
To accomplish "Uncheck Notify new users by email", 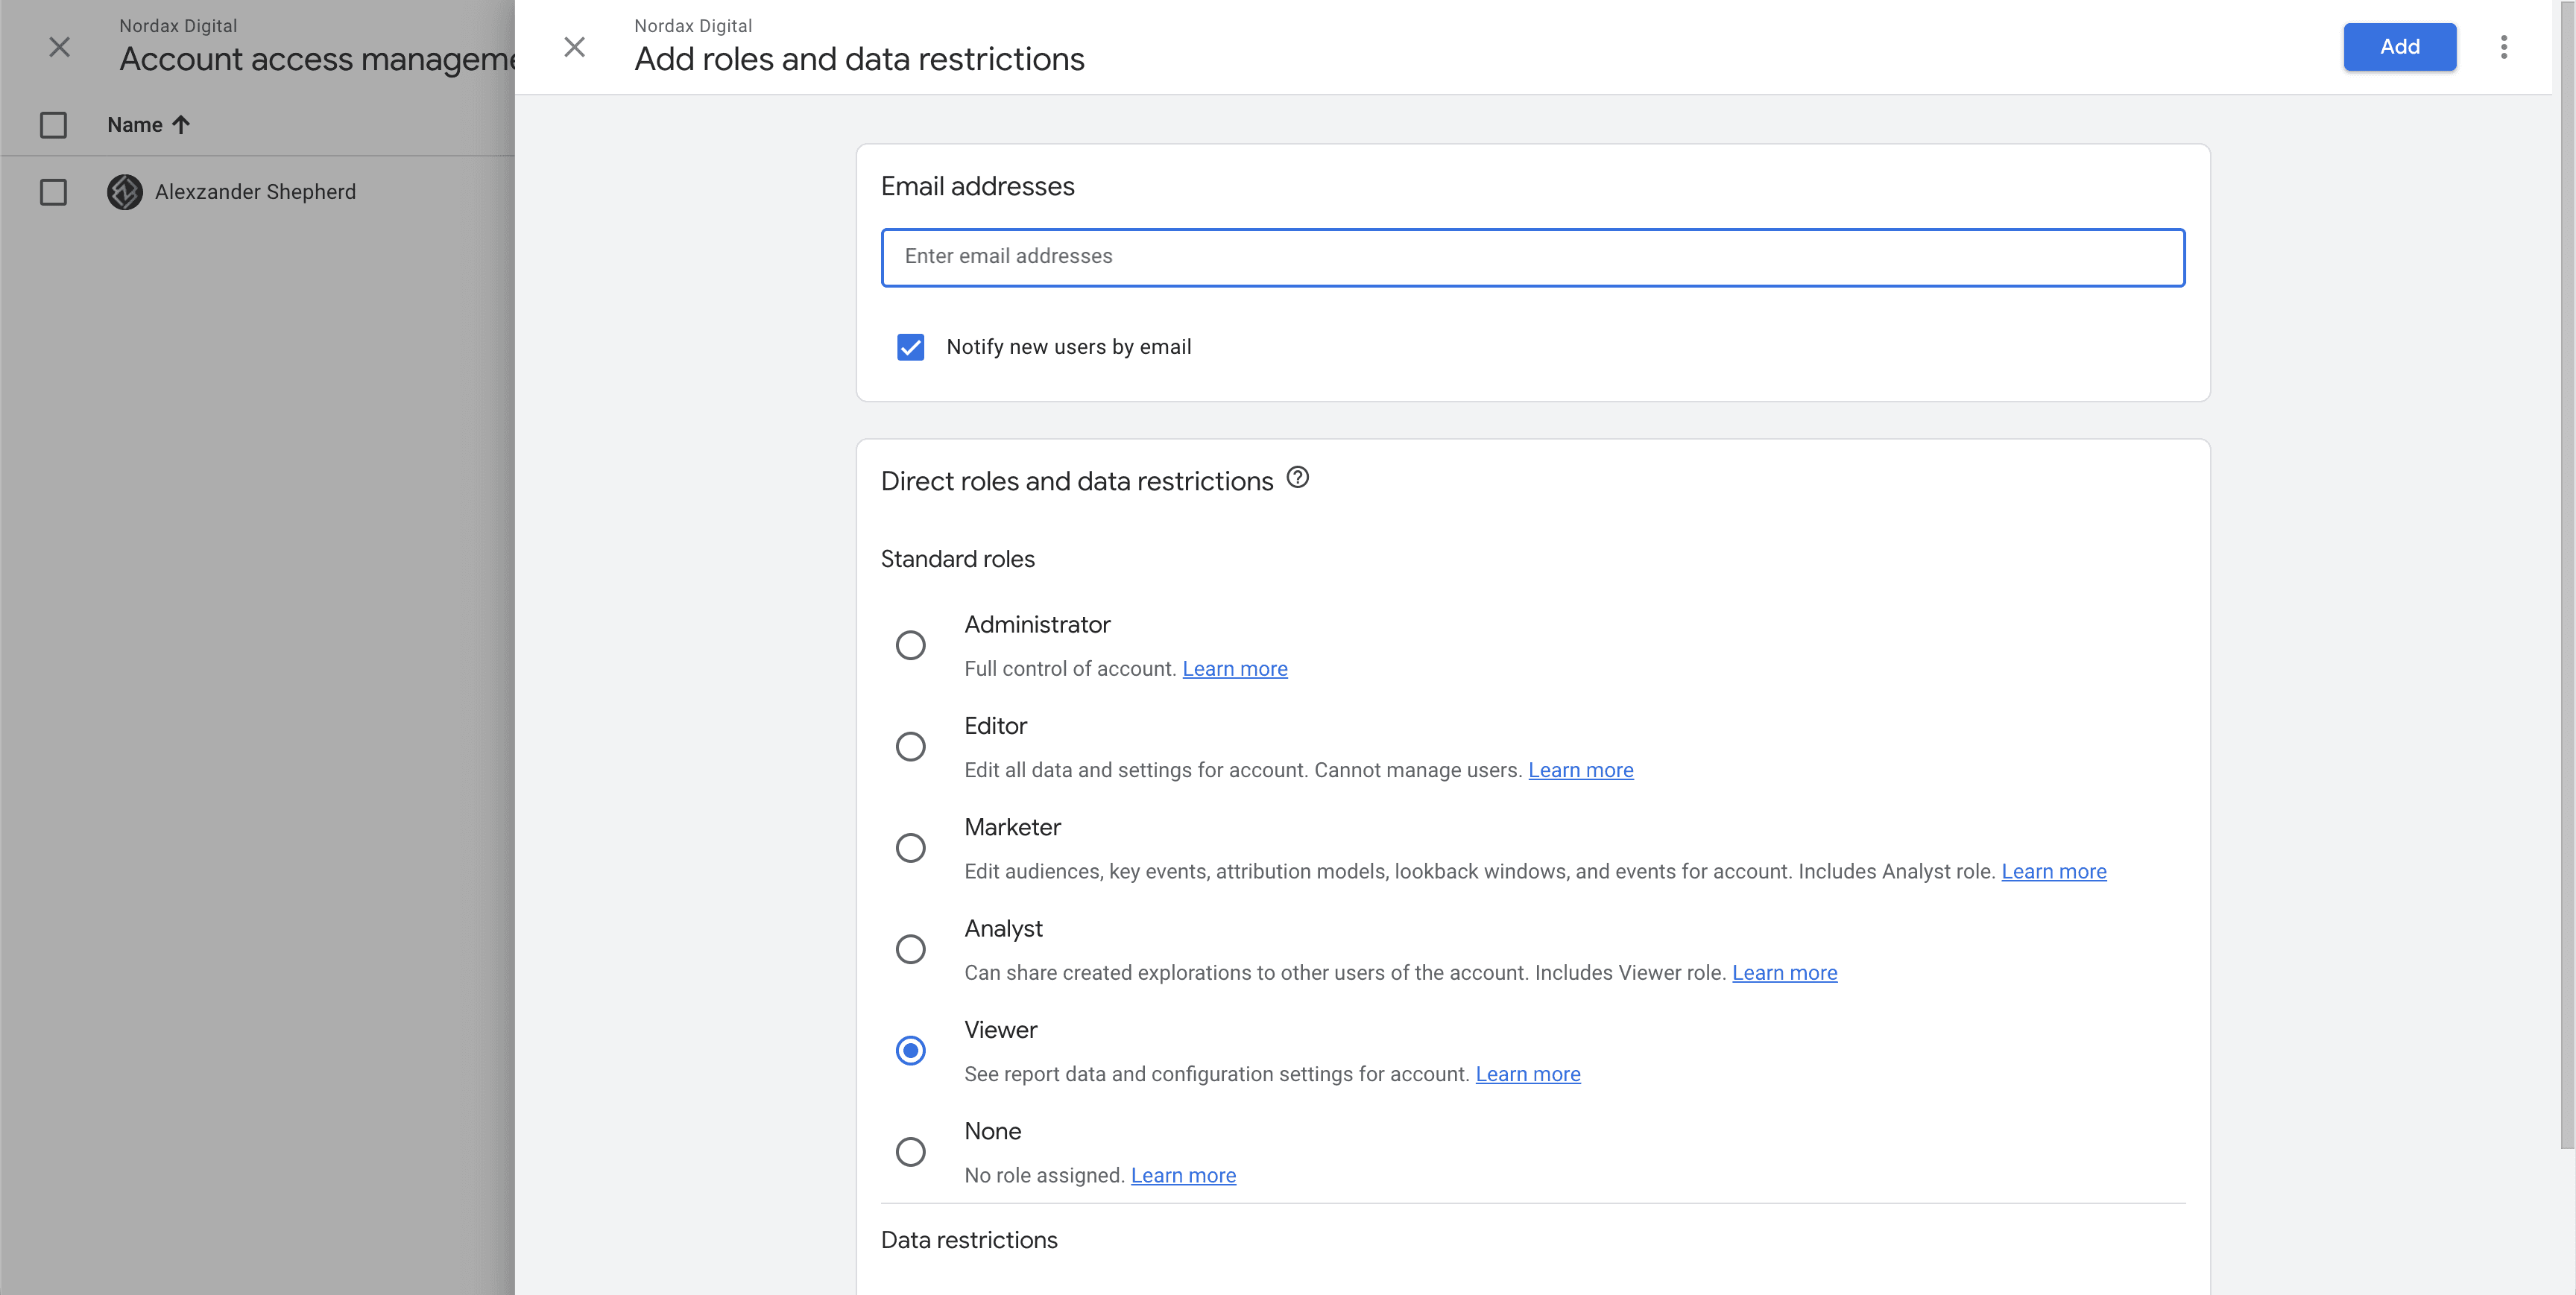I will coord(911,347).
